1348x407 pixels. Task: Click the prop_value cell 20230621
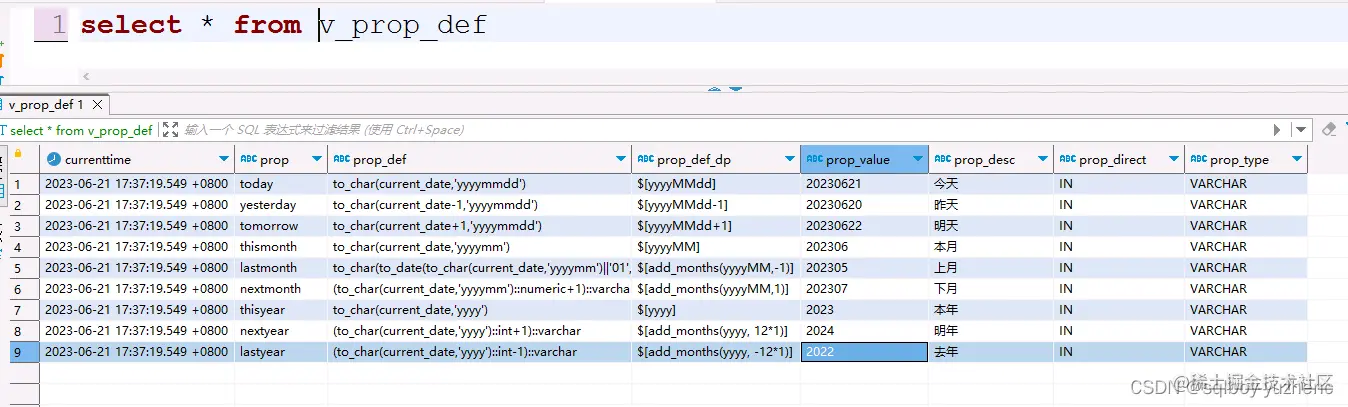pyautogui.click(x=864, y=184)
